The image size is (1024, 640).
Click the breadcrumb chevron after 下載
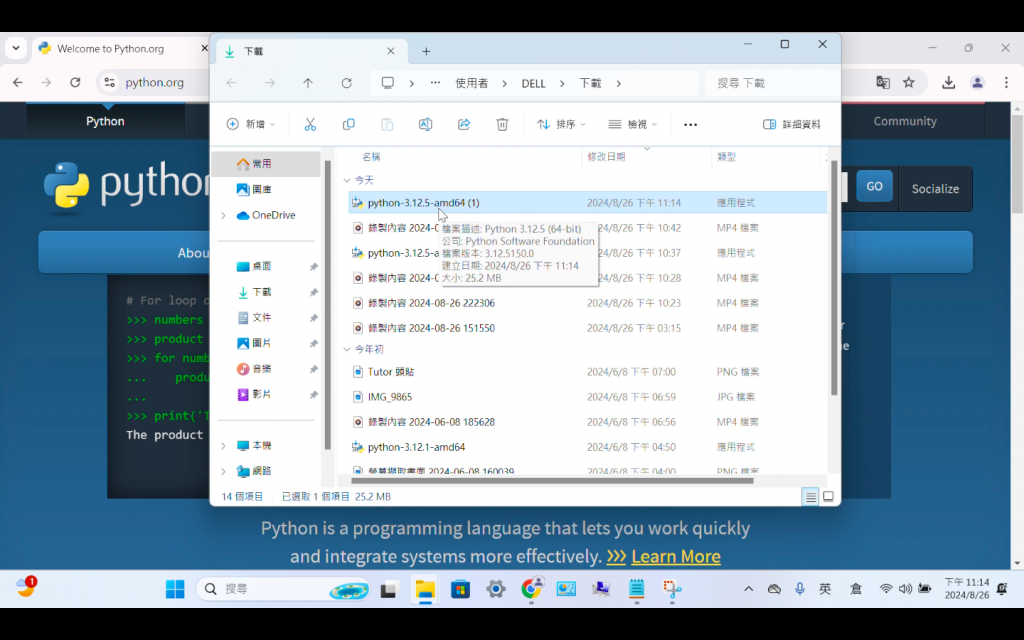point(618,83)
